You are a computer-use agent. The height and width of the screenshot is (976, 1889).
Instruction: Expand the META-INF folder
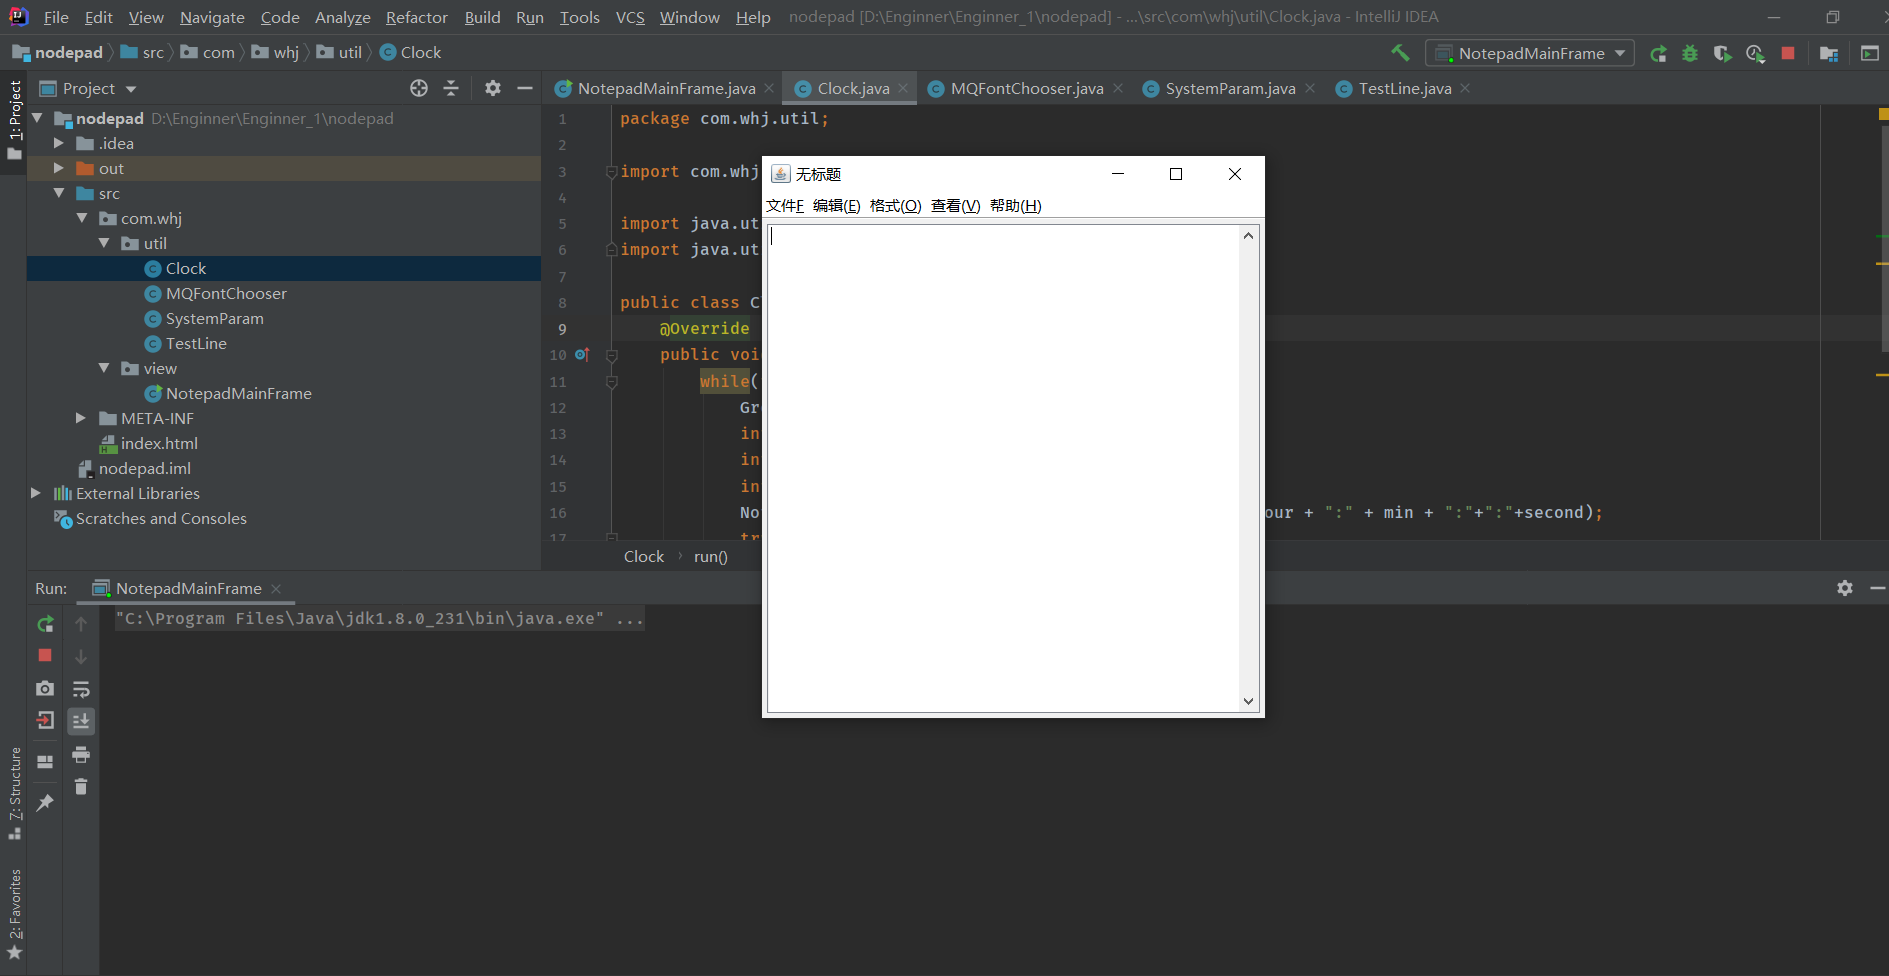[x=81, y=418]
